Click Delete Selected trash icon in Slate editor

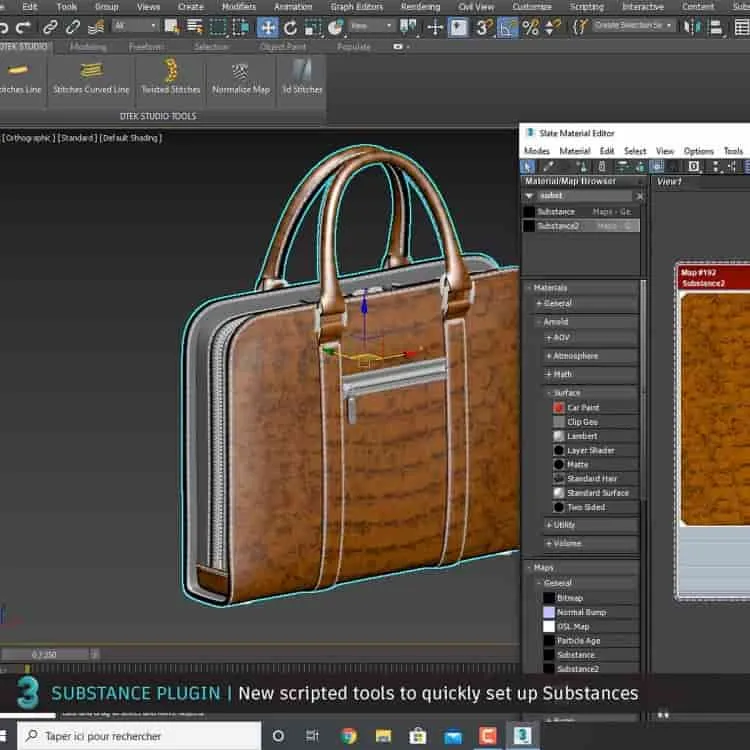coord(602,166)
